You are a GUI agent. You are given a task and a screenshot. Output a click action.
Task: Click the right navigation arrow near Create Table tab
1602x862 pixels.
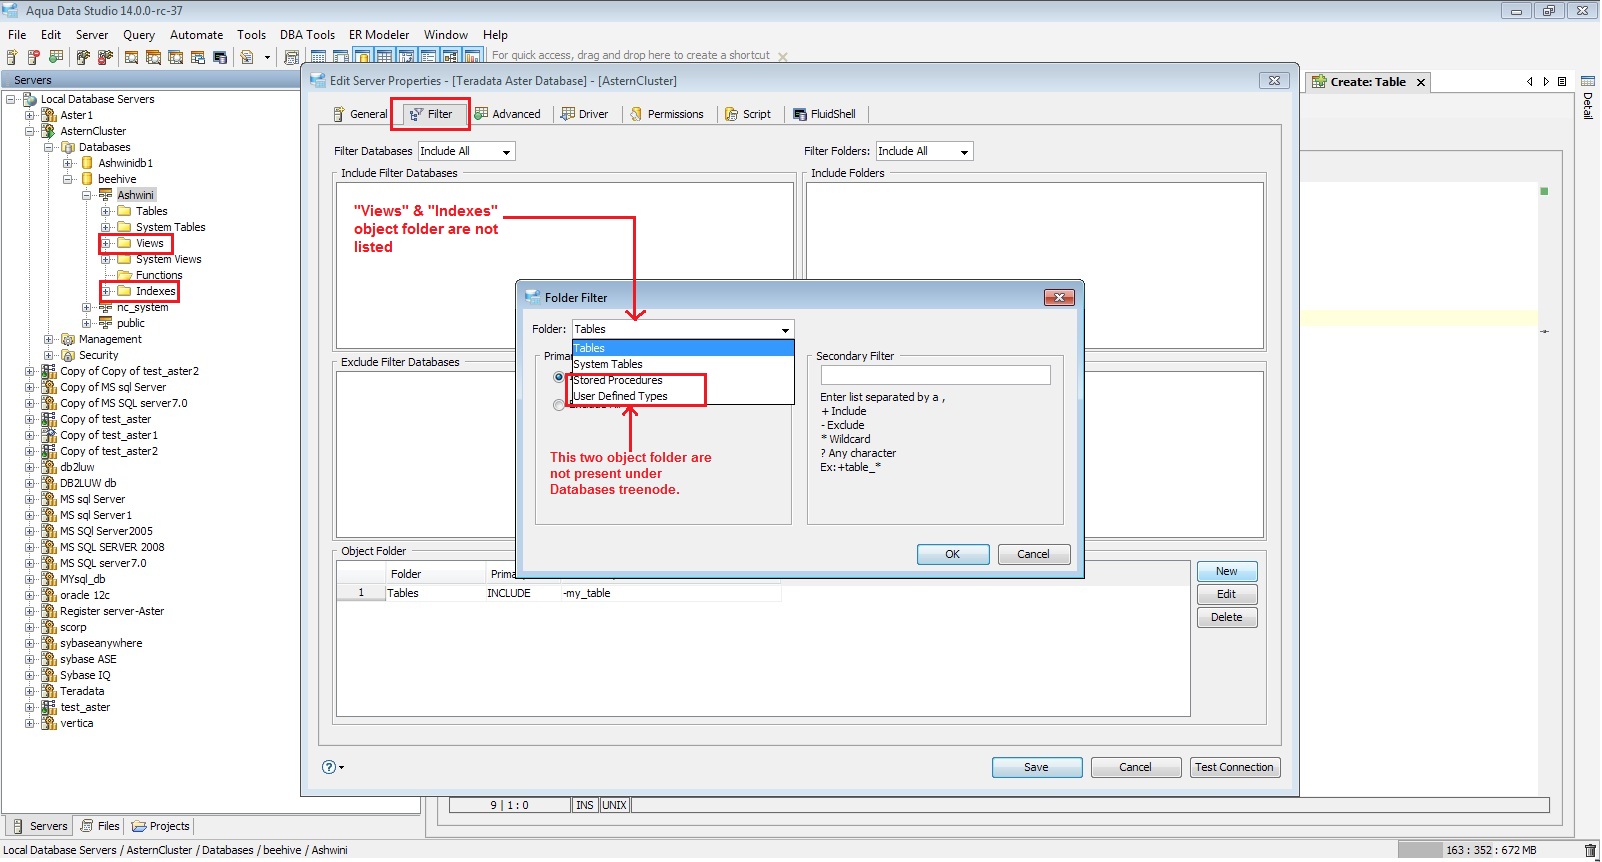pos(1546,82)
